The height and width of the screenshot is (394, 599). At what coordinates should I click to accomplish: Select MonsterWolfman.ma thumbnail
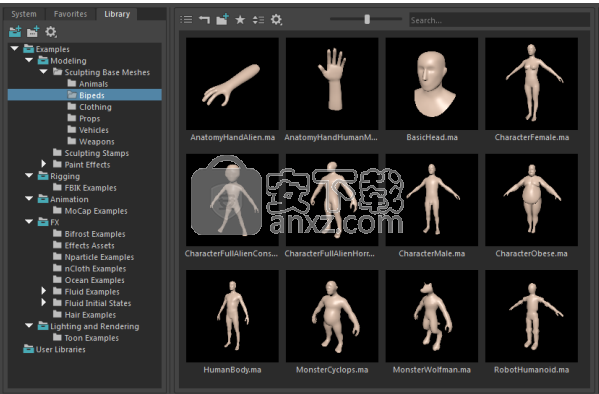tap(432, 316)
